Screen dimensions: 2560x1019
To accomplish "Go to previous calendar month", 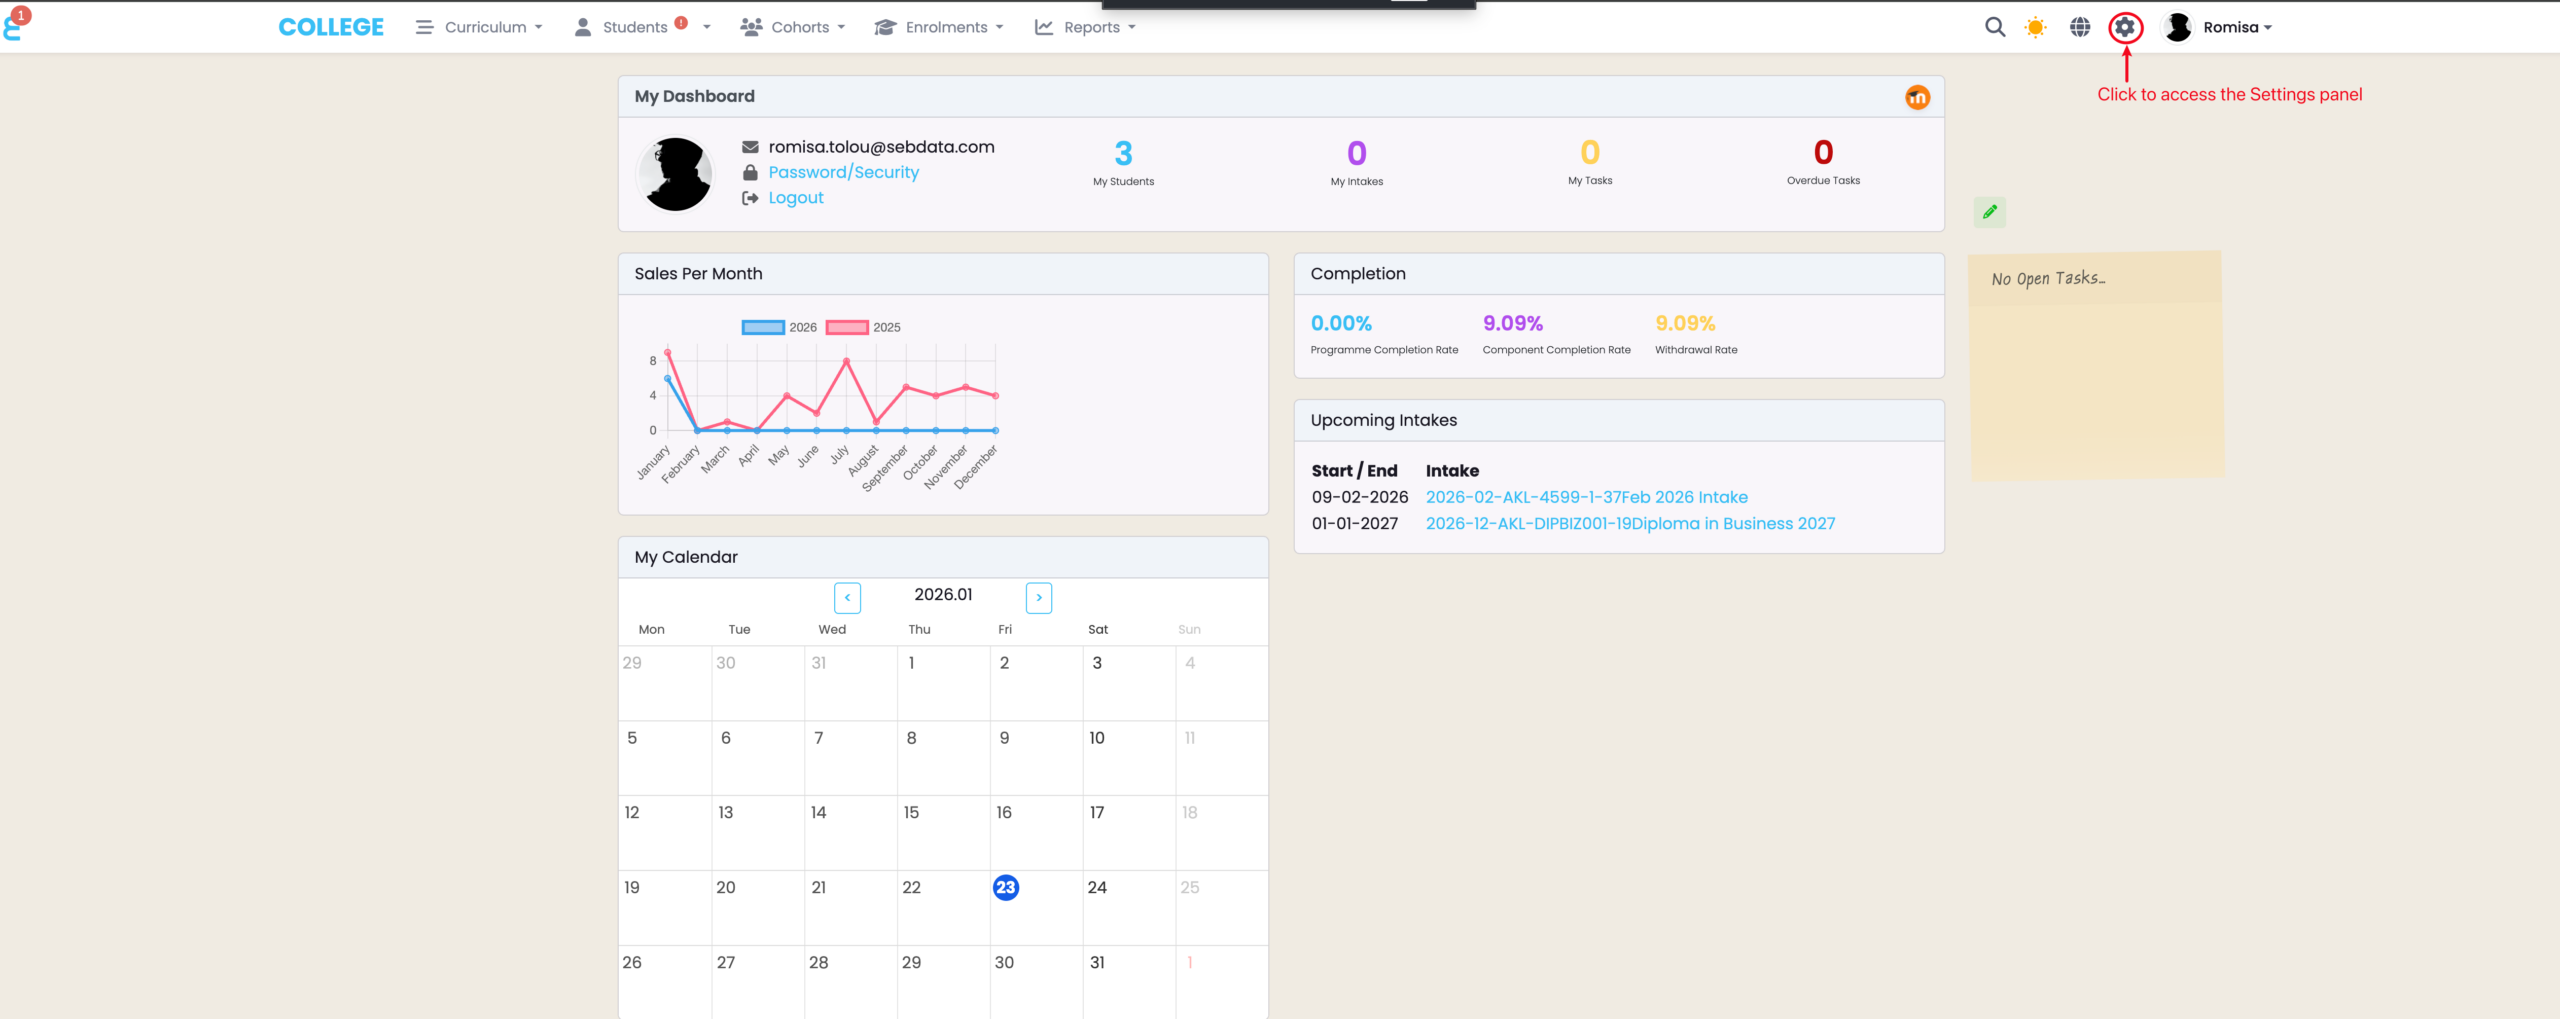I will point(847,597).
